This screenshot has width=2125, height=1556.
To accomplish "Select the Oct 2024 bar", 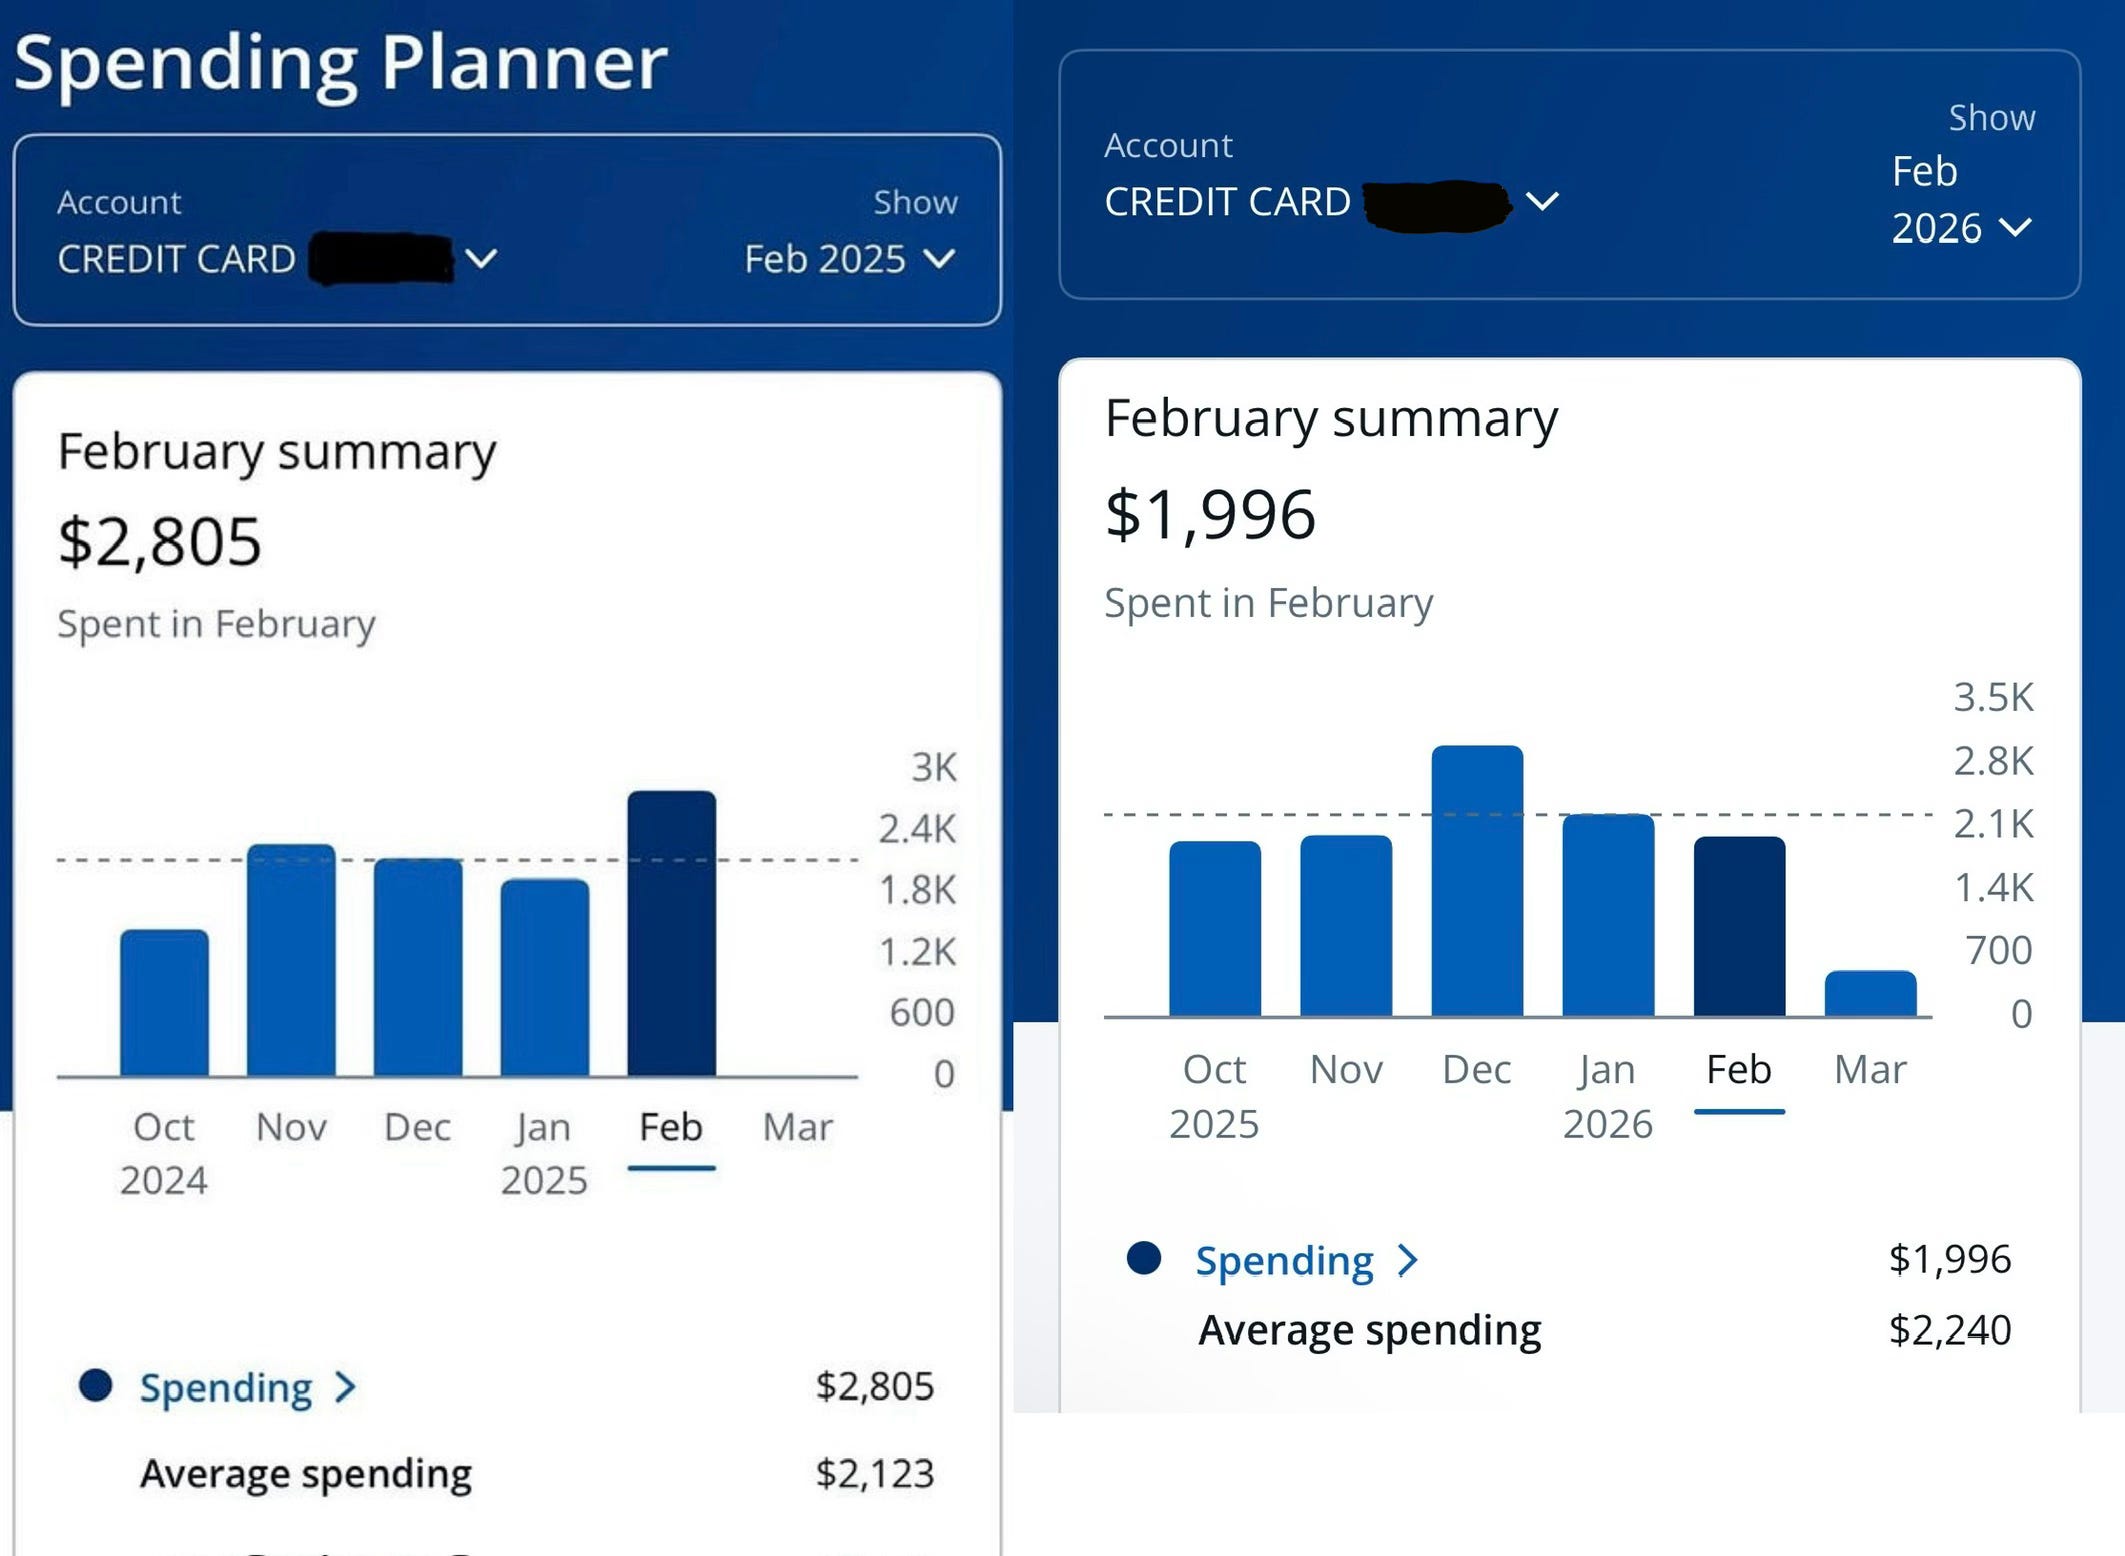I will (x=164, y=1003).
